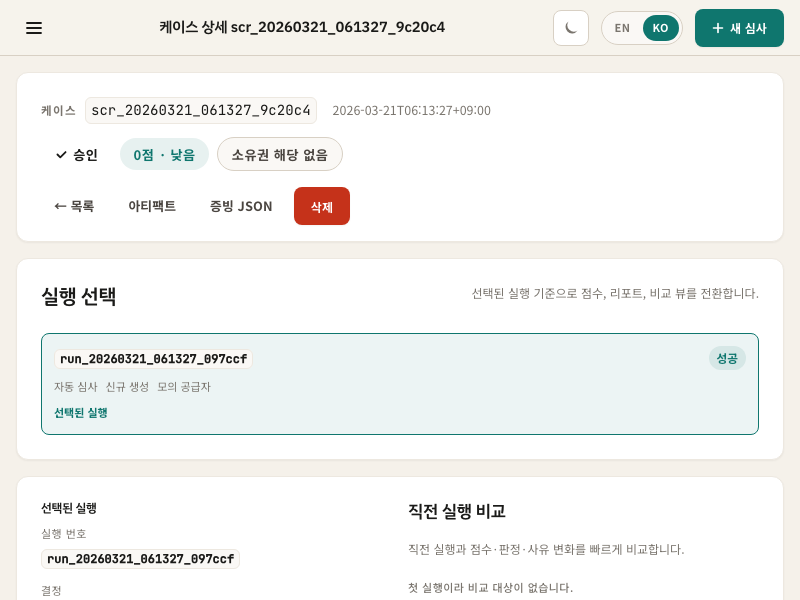Open the 증빙 JSON view
The height and width of the screenshot is (600, 800).
click(241, 206)
